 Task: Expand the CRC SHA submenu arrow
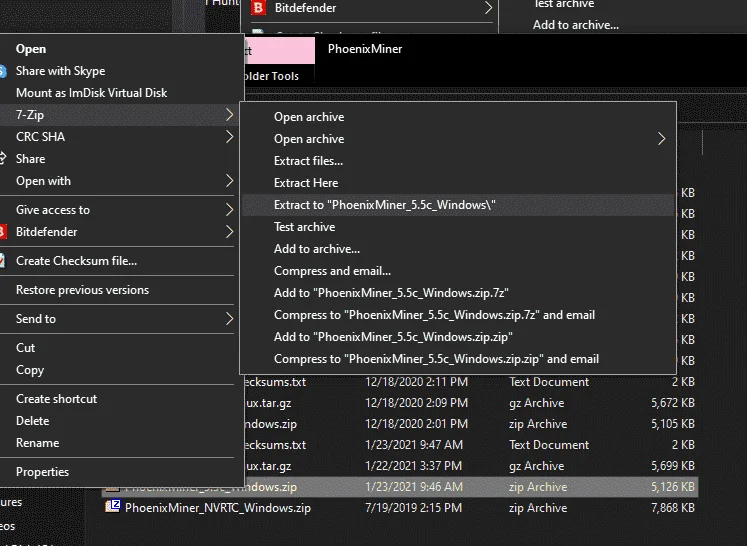pyautogui.click(x=229, y=137)
